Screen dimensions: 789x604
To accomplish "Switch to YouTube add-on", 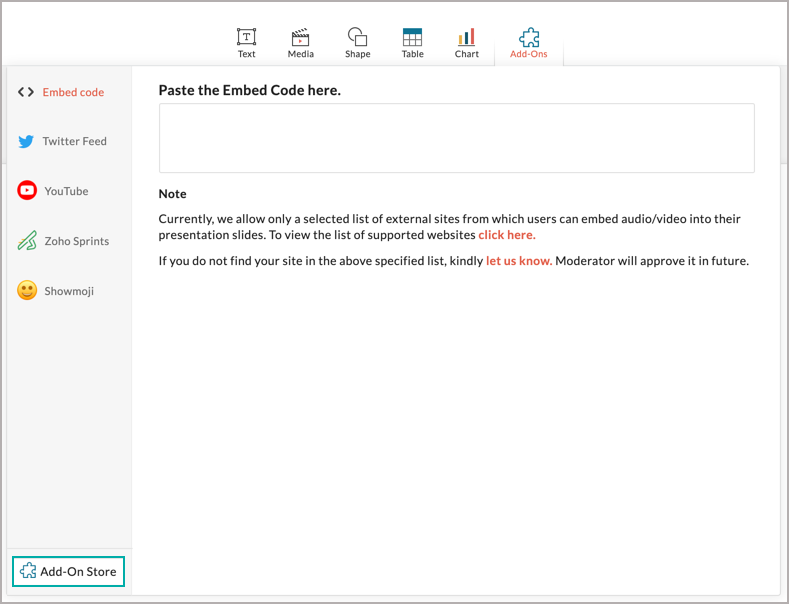I will pyautogui.click(x=69, y=191).
